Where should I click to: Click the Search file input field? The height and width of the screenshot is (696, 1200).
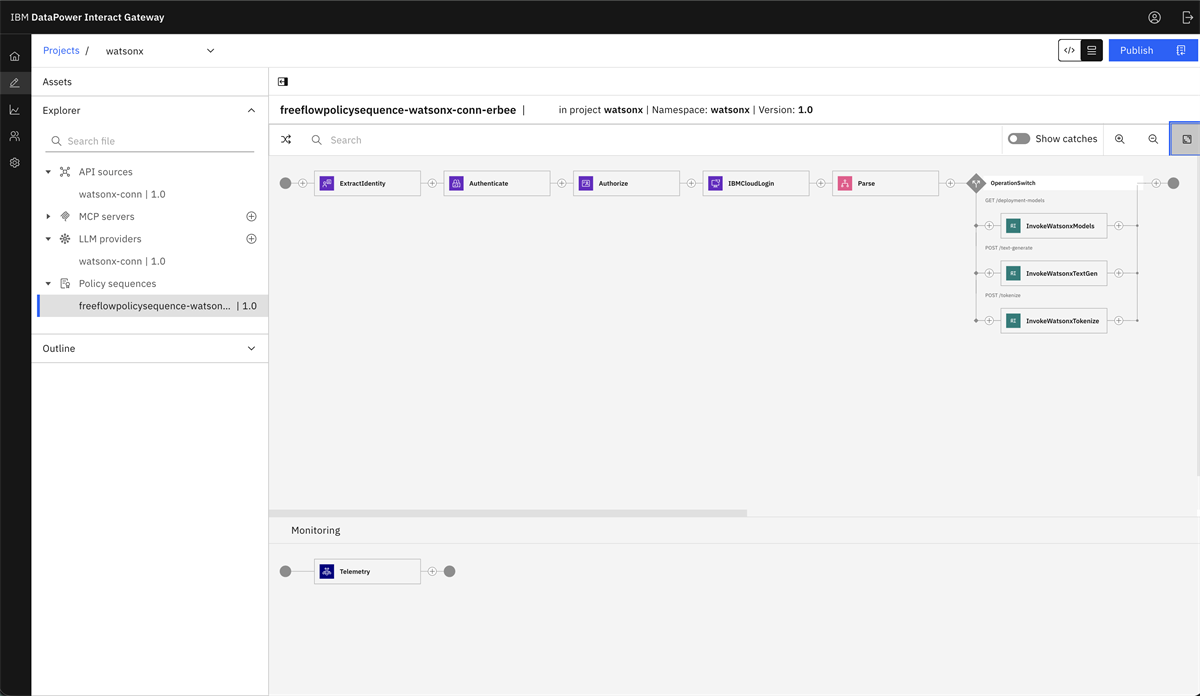click(x=150, y=141)
